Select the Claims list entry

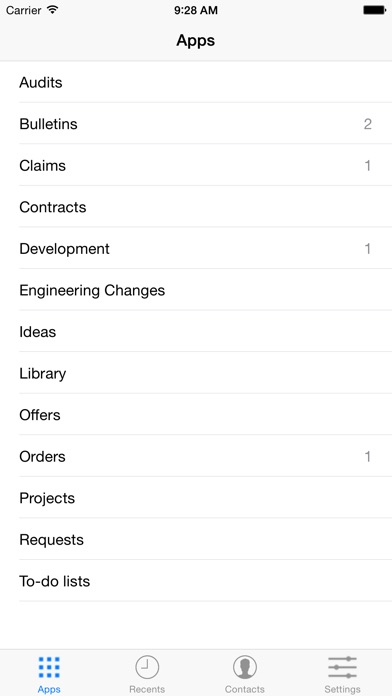tap(196, 165)
